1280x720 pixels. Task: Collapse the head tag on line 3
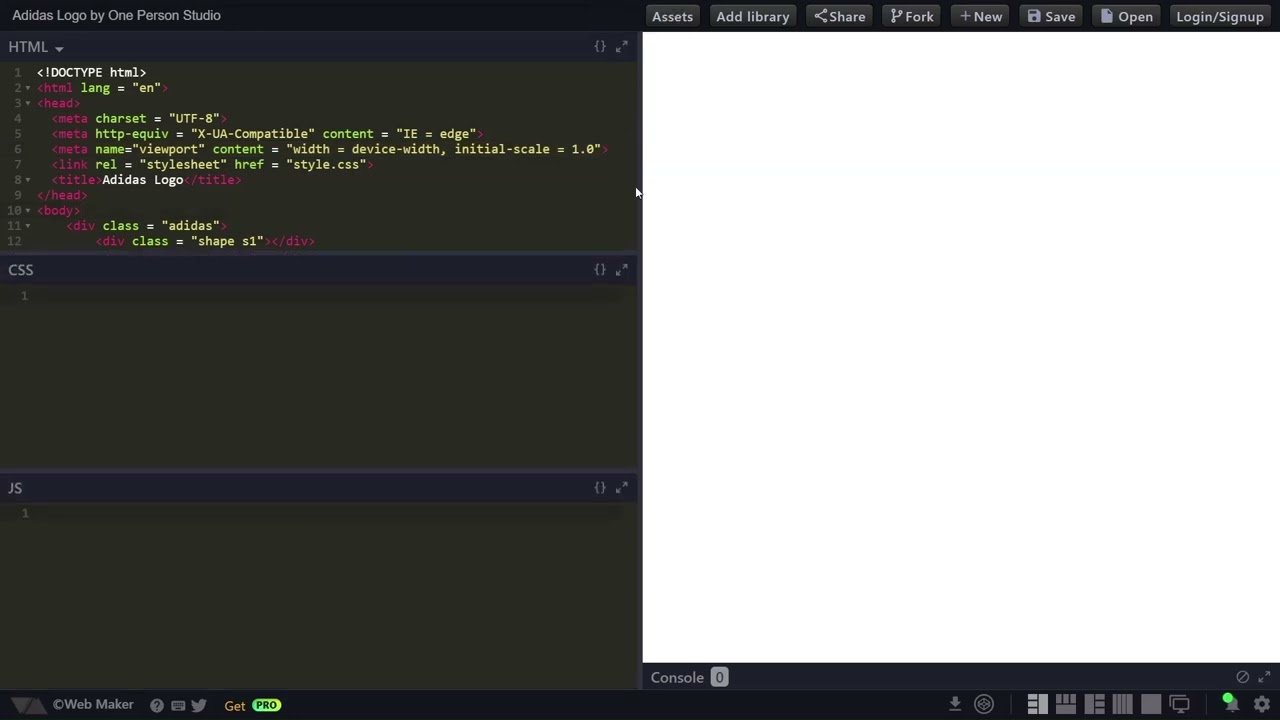28,103
